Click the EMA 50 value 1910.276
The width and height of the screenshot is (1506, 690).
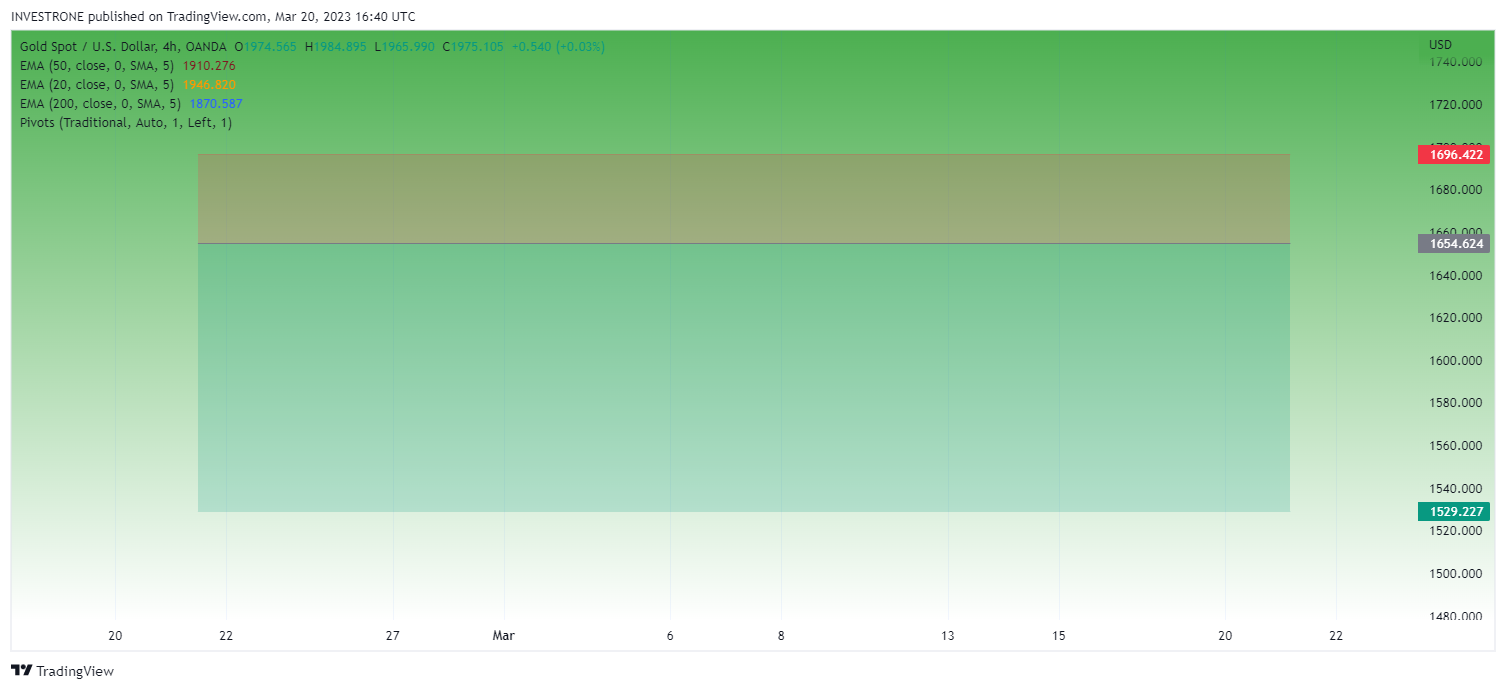209,65
